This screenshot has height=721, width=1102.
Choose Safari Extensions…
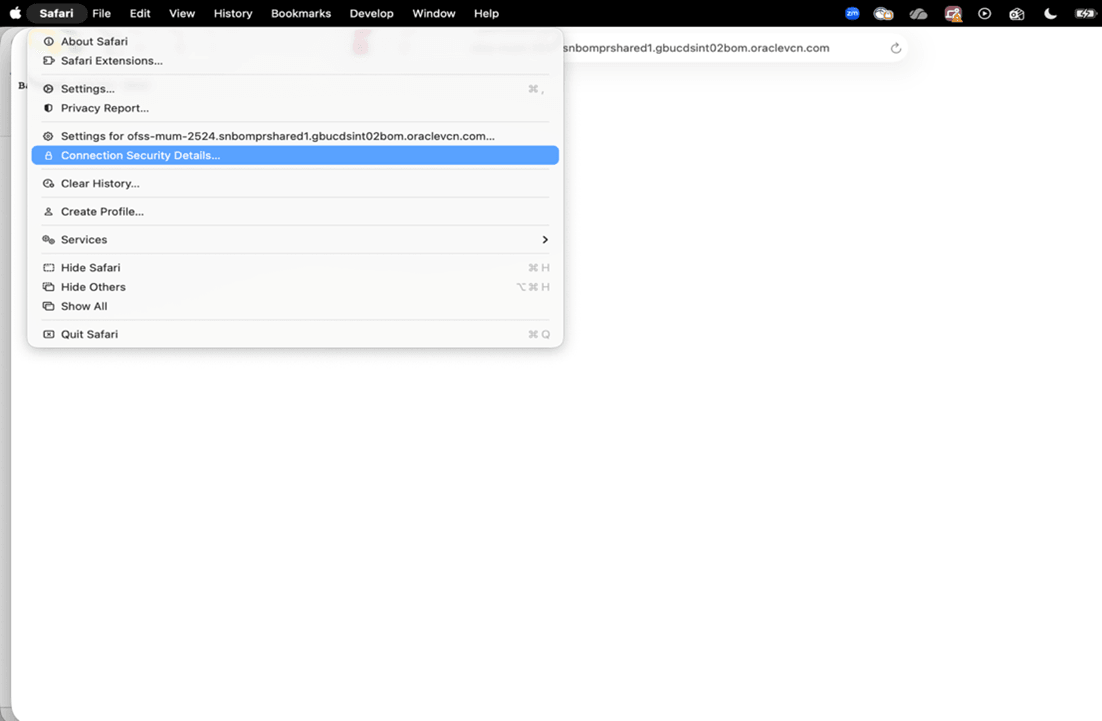click(295, 60)
